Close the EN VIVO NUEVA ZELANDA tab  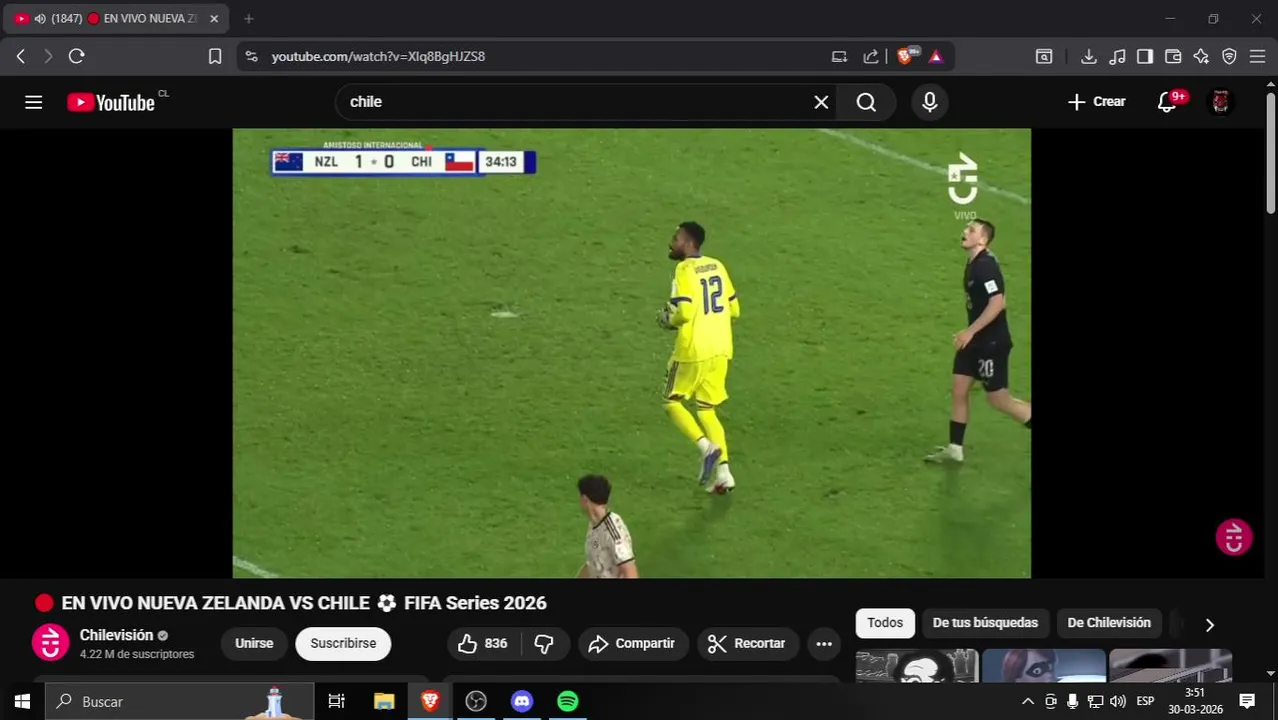click(x=213, y=18)
